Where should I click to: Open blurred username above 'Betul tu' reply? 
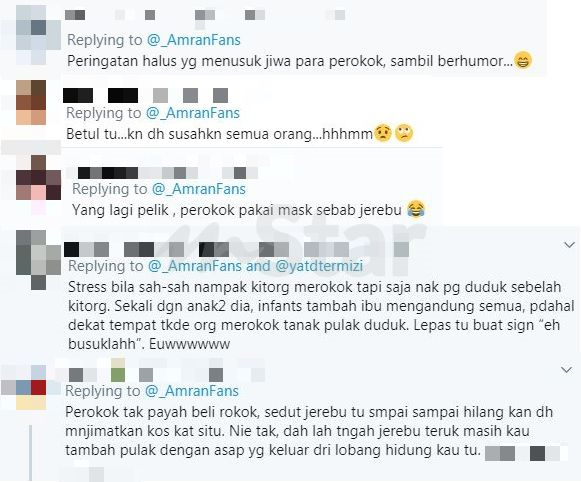click(x=146, y=95)
